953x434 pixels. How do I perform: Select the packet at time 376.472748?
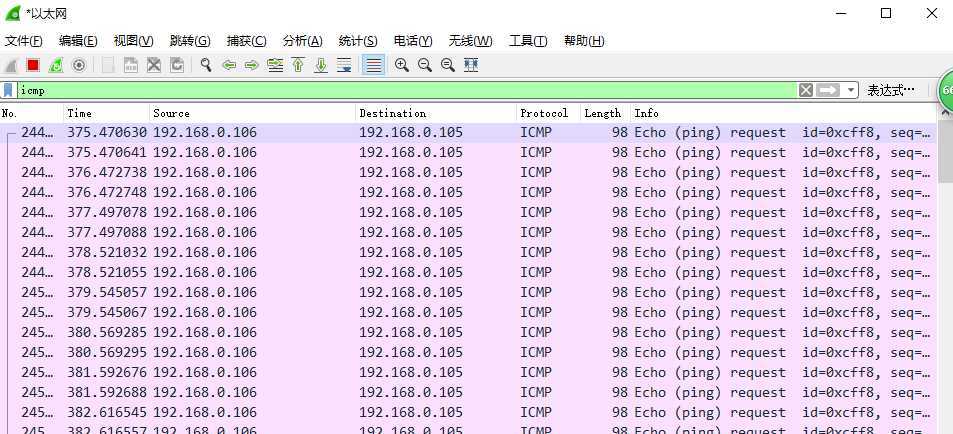tap(468, 193)
